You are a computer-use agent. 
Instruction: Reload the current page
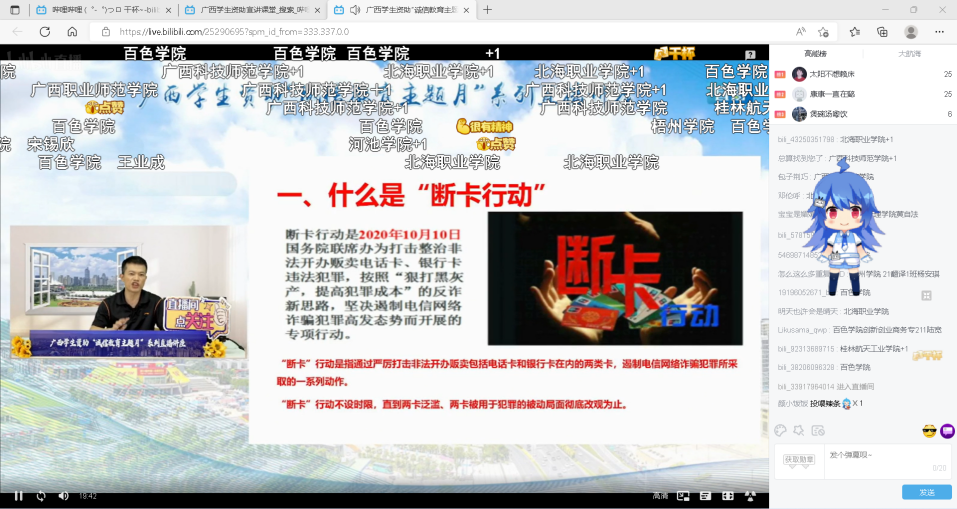[x=45, y=32]
